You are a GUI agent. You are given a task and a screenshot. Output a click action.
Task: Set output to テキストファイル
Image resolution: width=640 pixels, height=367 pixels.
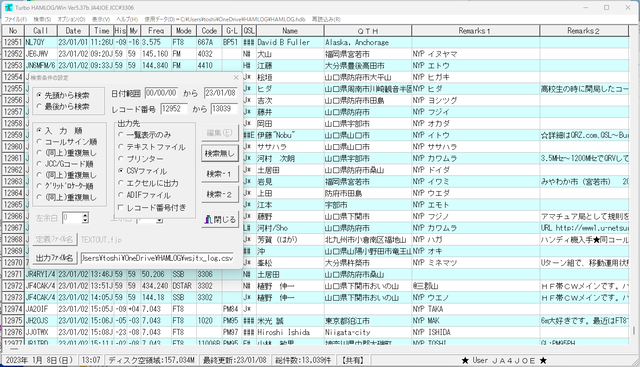[x=151, y=147]
